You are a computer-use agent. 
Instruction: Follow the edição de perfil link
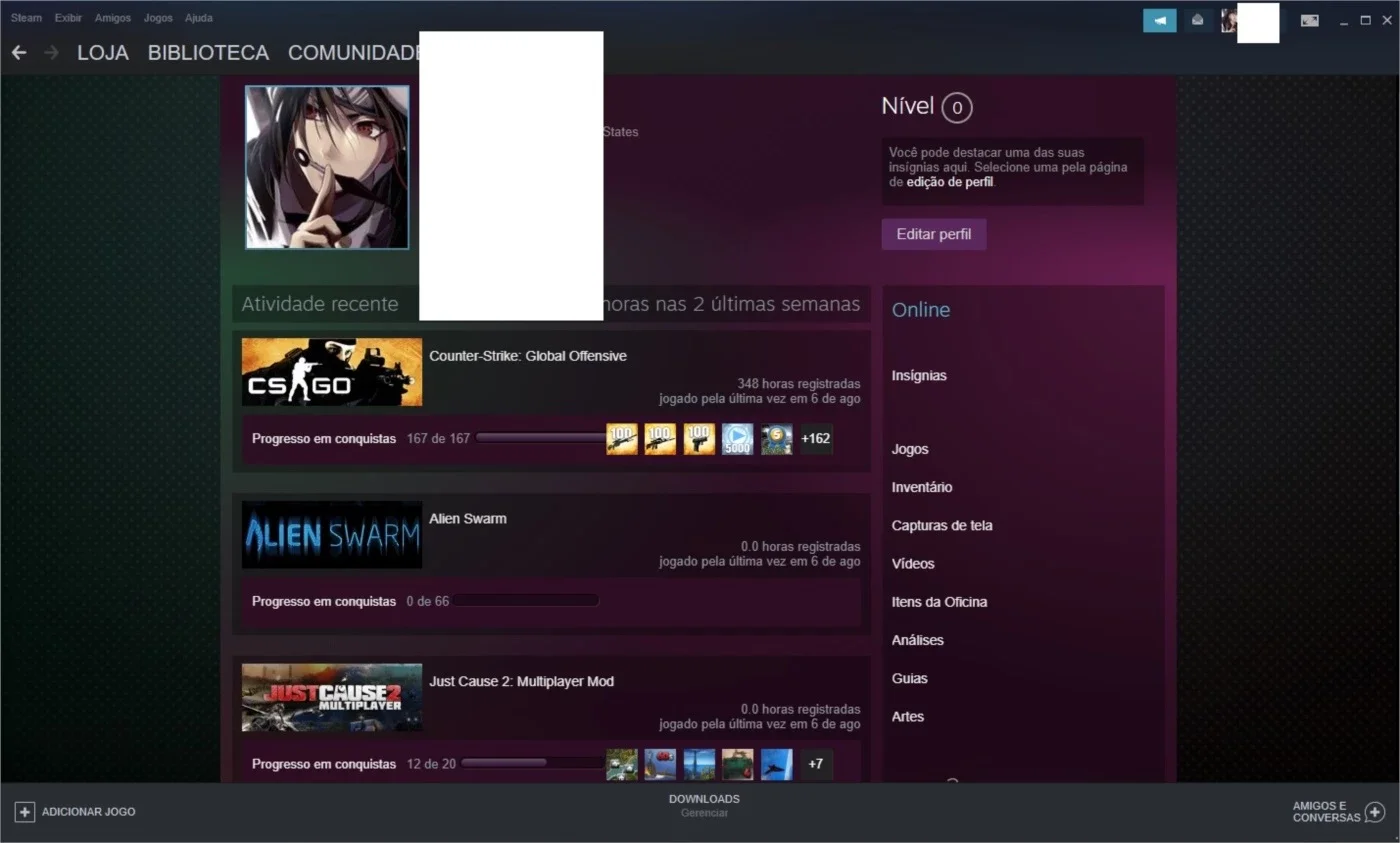coord(950,182)
